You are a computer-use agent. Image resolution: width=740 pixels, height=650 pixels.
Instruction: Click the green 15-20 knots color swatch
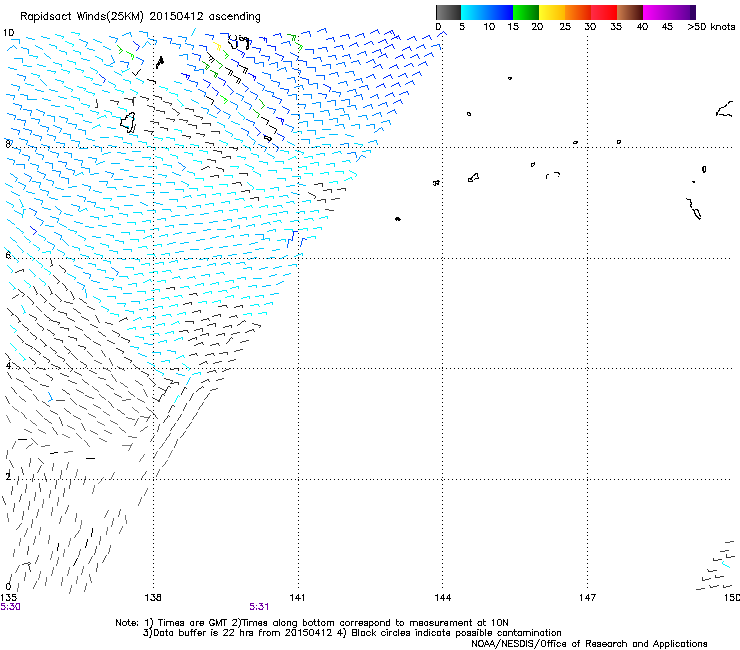[x=526, y=12]
